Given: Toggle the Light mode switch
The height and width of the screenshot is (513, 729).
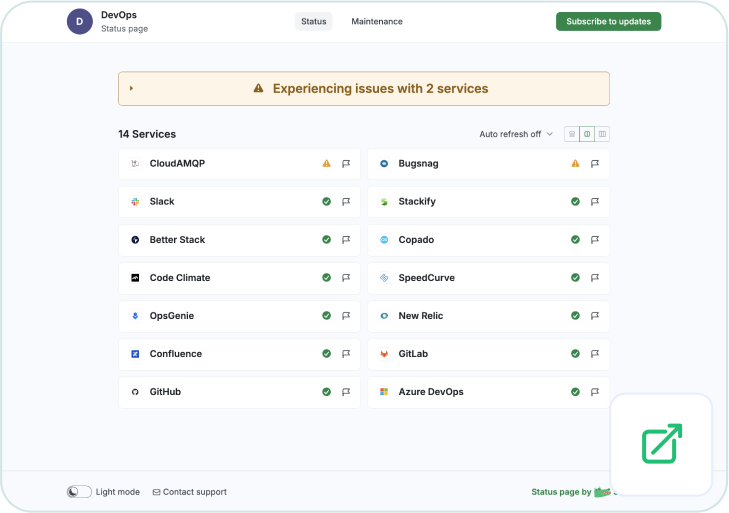Looking at the screenshot, I should (x=79, y=492).
